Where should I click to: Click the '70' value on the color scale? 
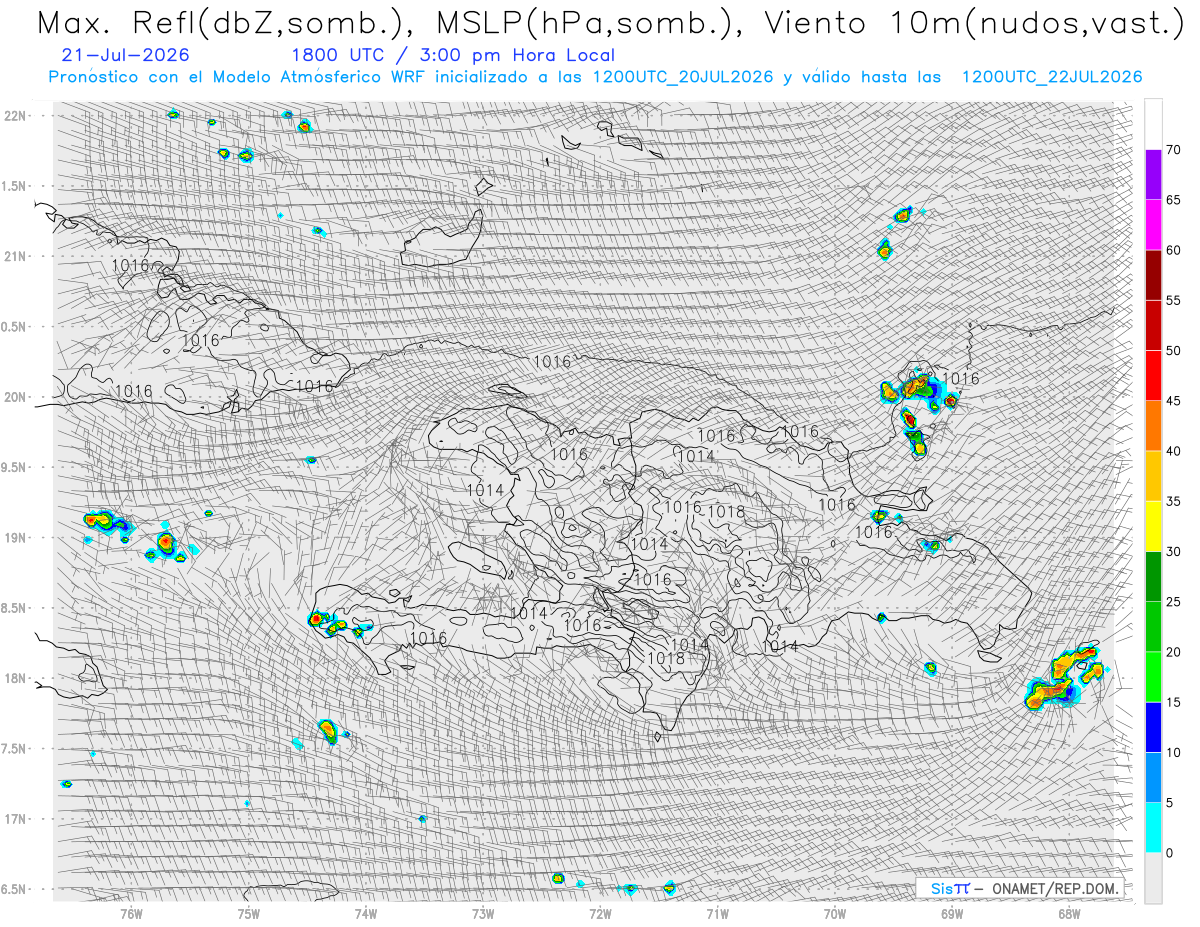(x=1173, y=150)
